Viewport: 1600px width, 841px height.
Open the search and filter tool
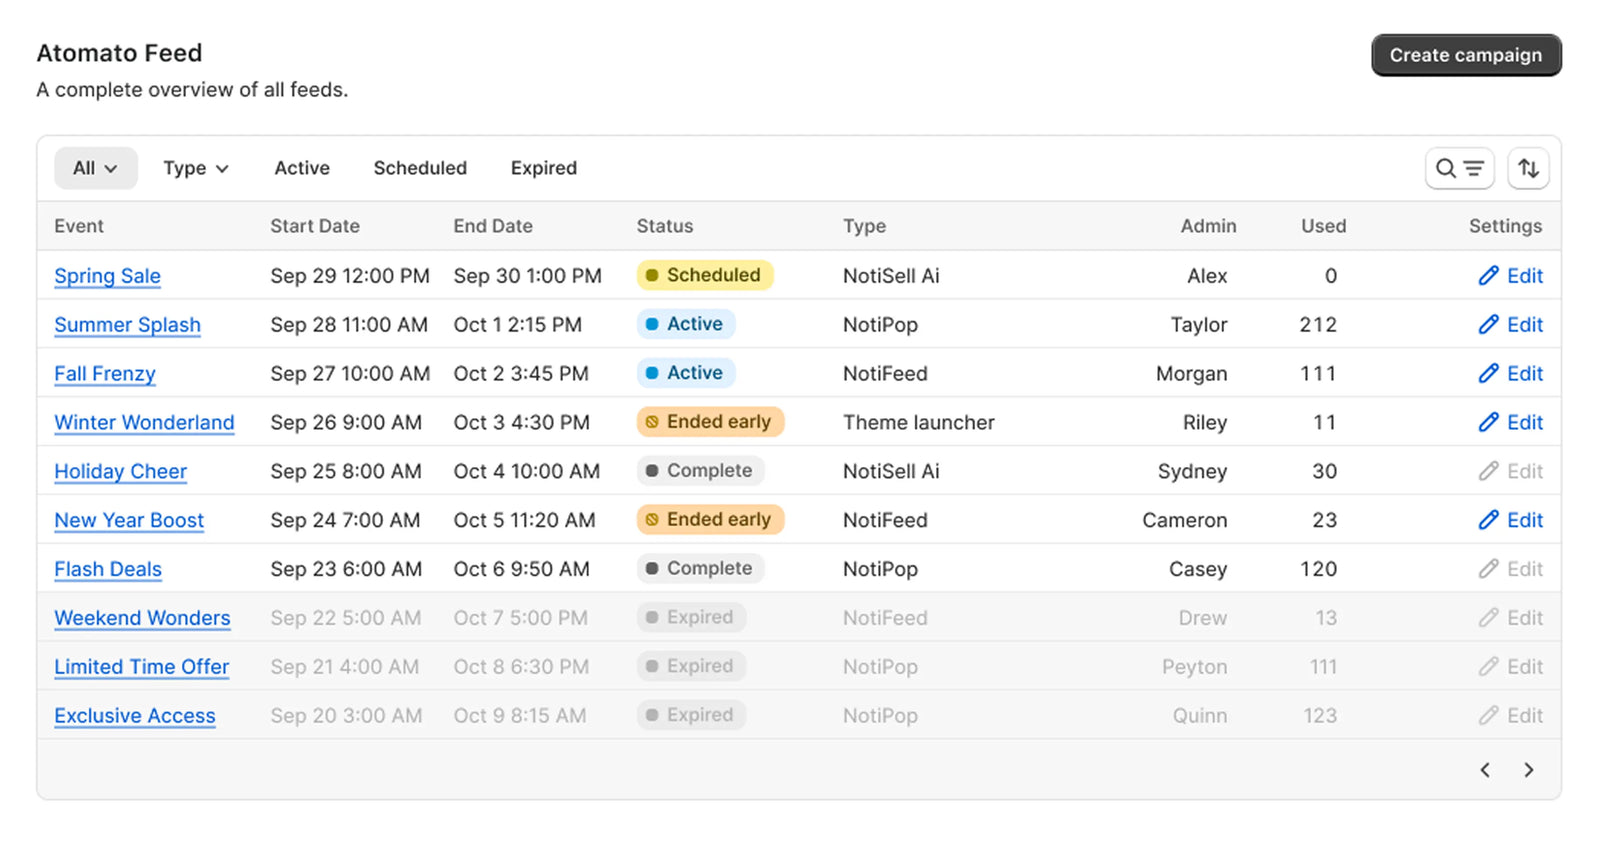pyautogui.click(x=1459, y=168)
